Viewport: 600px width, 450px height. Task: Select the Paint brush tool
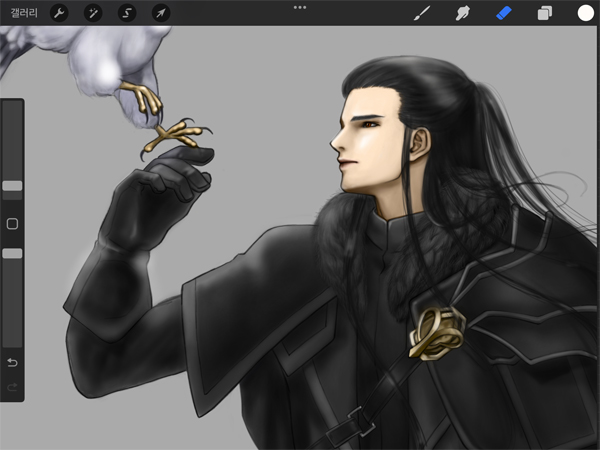[x=422, y=13]
